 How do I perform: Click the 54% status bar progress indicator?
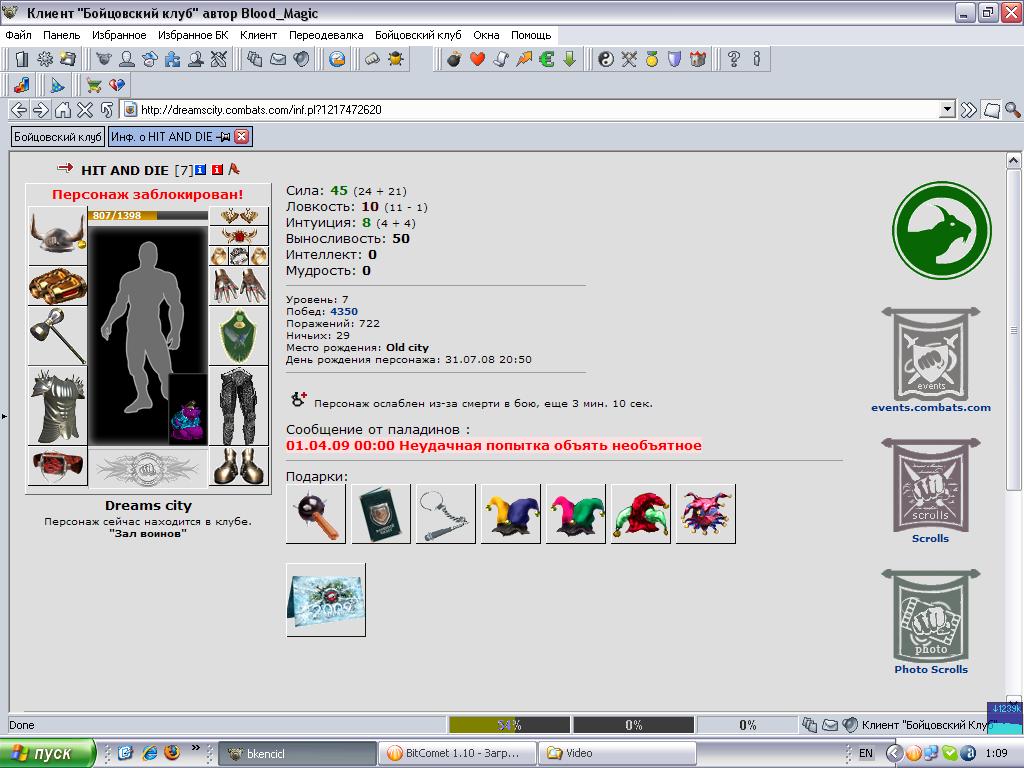[509, 725]
